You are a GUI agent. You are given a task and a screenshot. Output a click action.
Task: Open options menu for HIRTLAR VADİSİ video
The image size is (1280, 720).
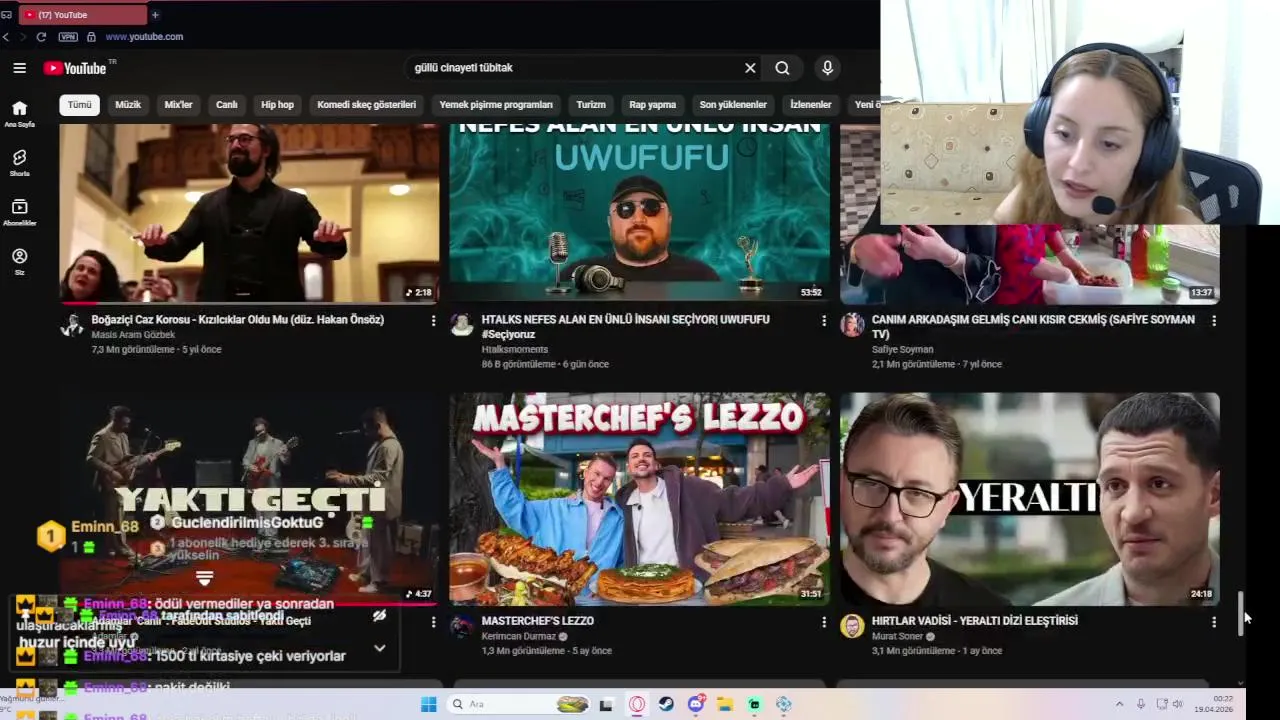[1214, 622]
